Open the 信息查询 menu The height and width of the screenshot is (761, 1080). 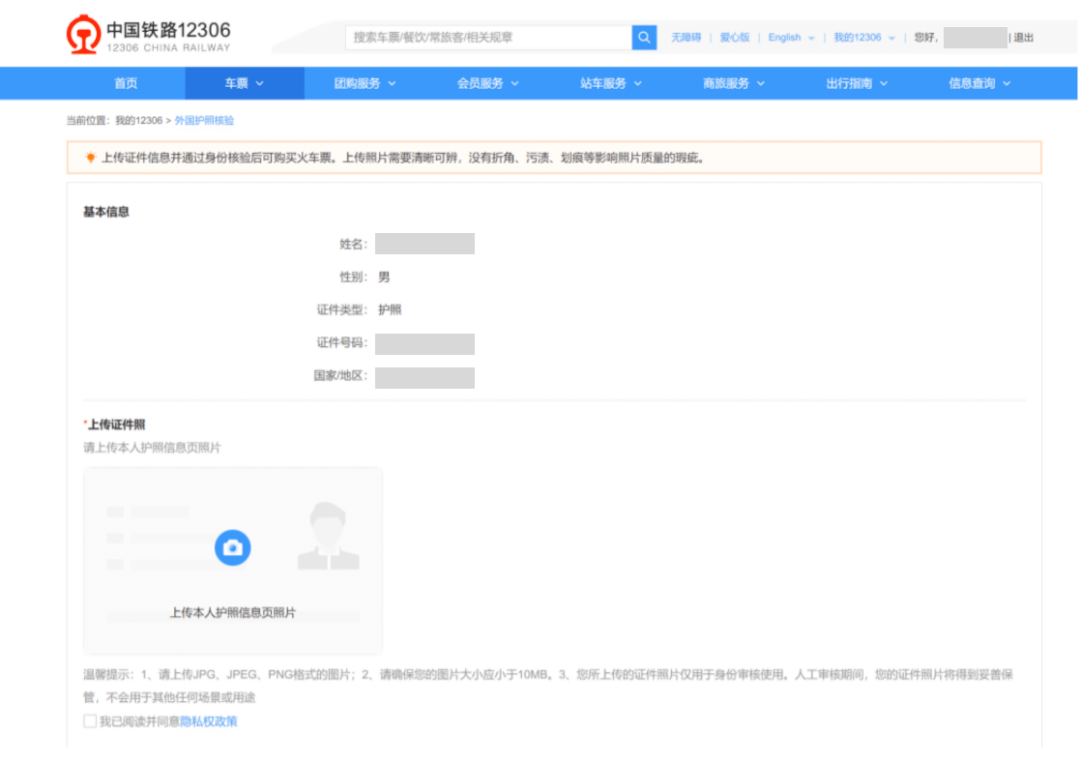[980, 84]
